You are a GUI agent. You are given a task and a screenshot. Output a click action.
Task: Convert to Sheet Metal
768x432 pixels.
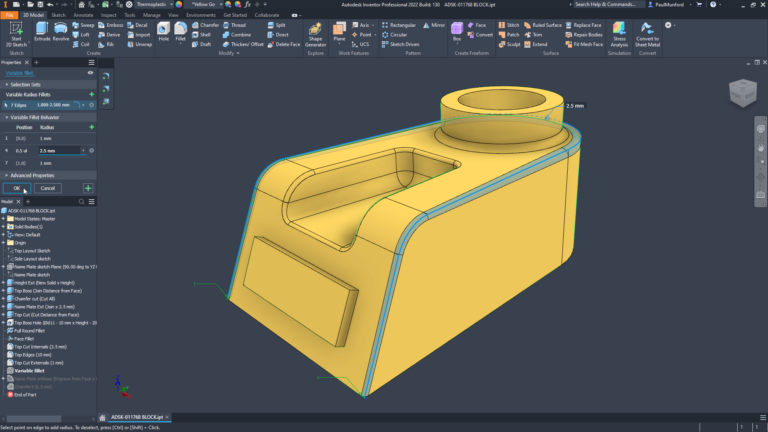648,34
